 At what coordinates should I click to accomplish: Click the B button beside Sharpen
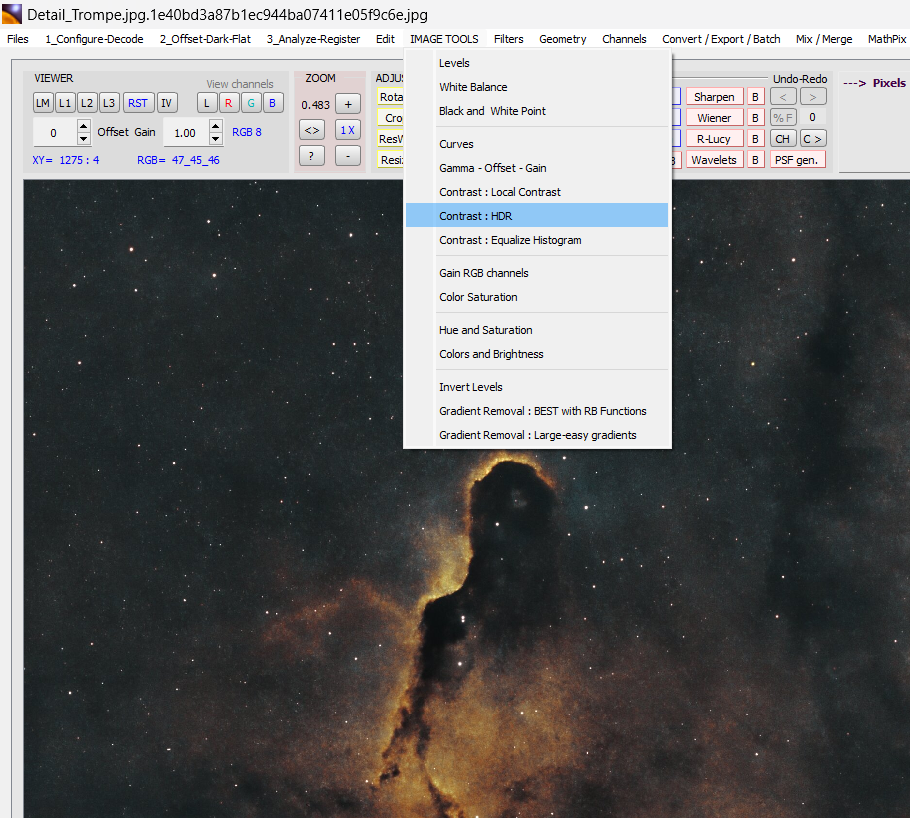(756, 97)
